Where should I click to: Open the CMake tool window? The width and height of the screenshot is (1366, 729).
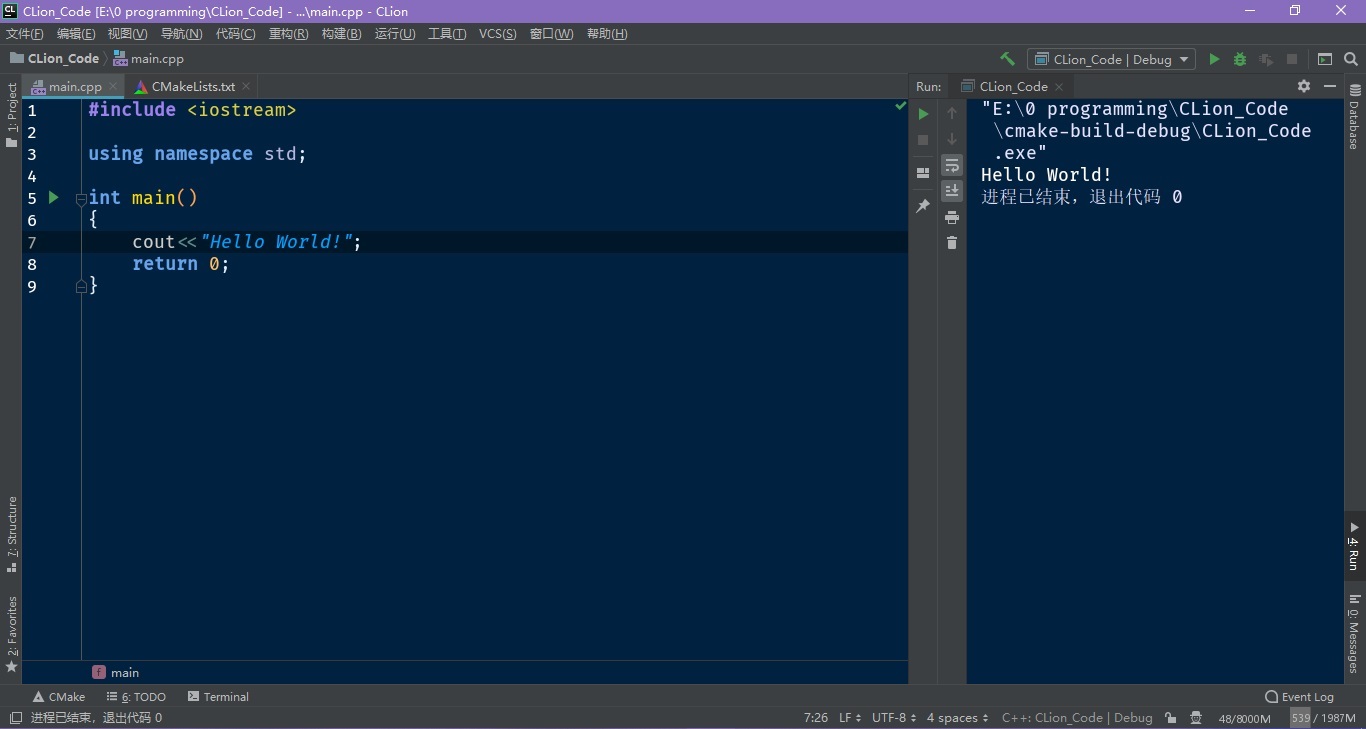pyautogui.click(x=59, y=697)
